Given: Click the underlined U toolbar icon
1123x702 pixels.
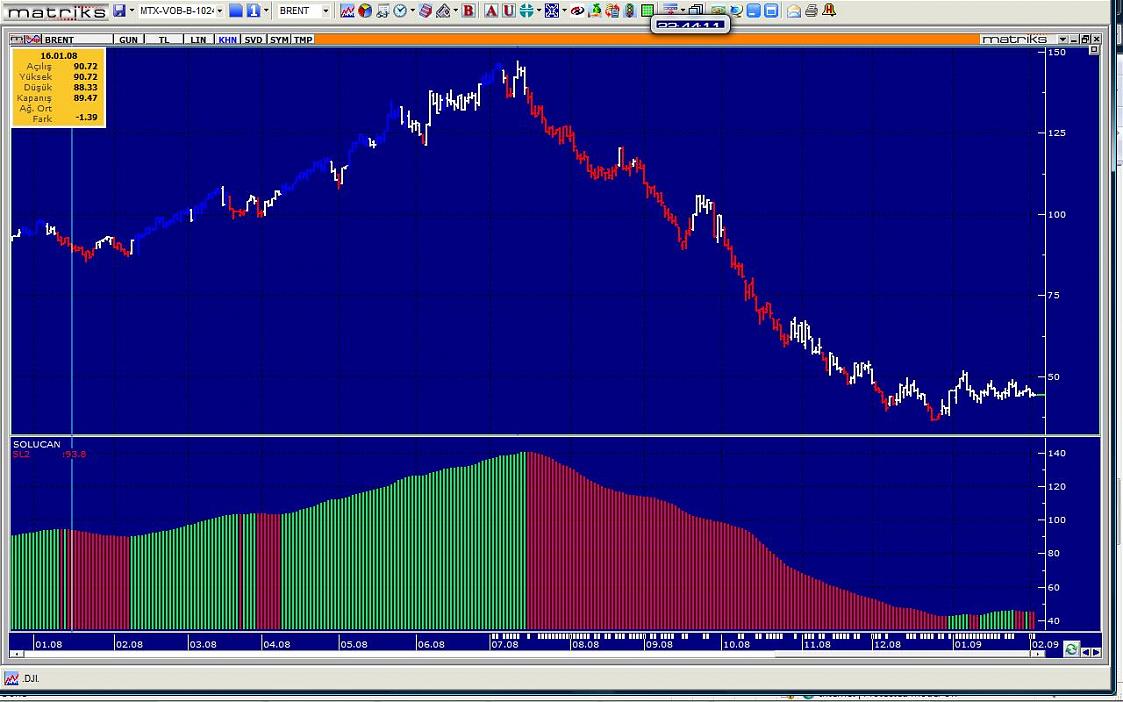Looking at the screenshot, I should (x=508, y=11).
